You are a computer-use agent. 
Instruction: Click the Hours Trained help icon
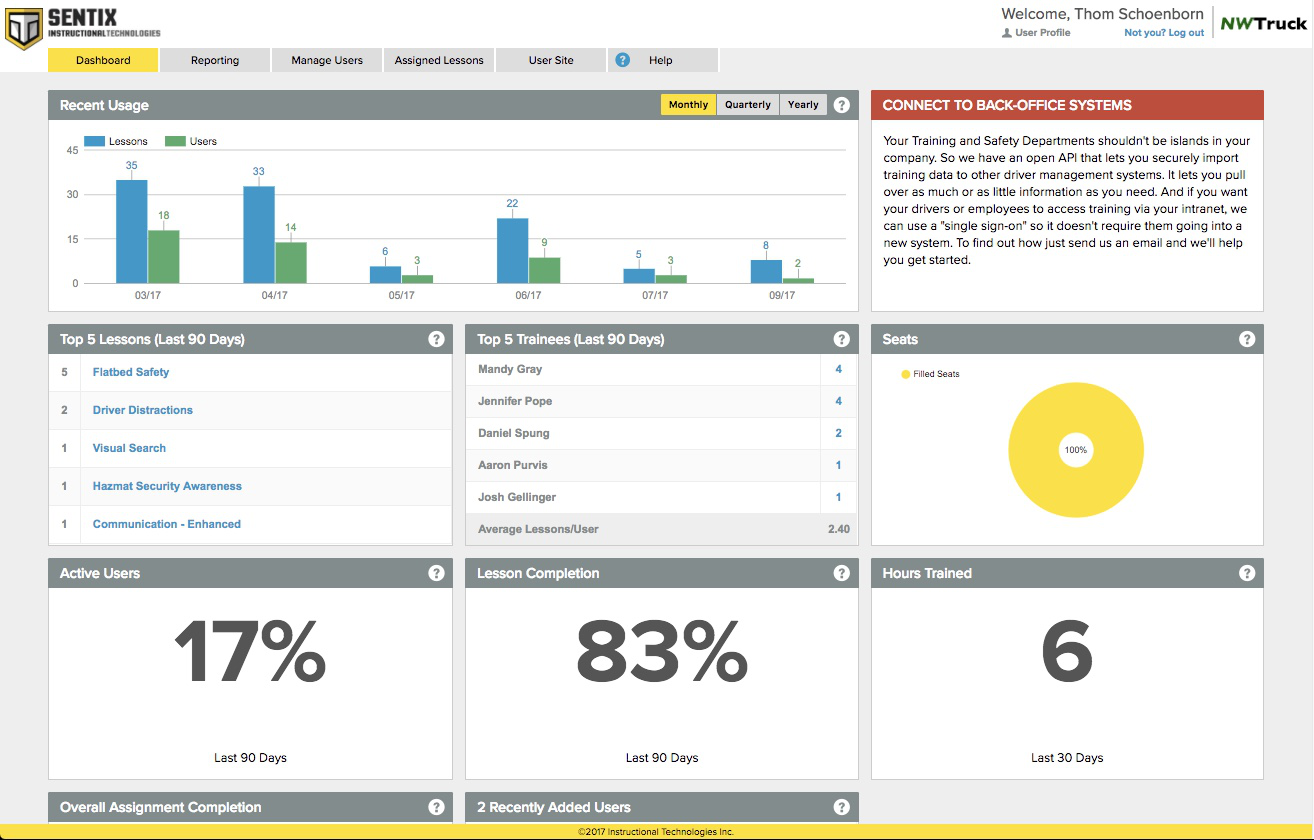(1247, 573)
